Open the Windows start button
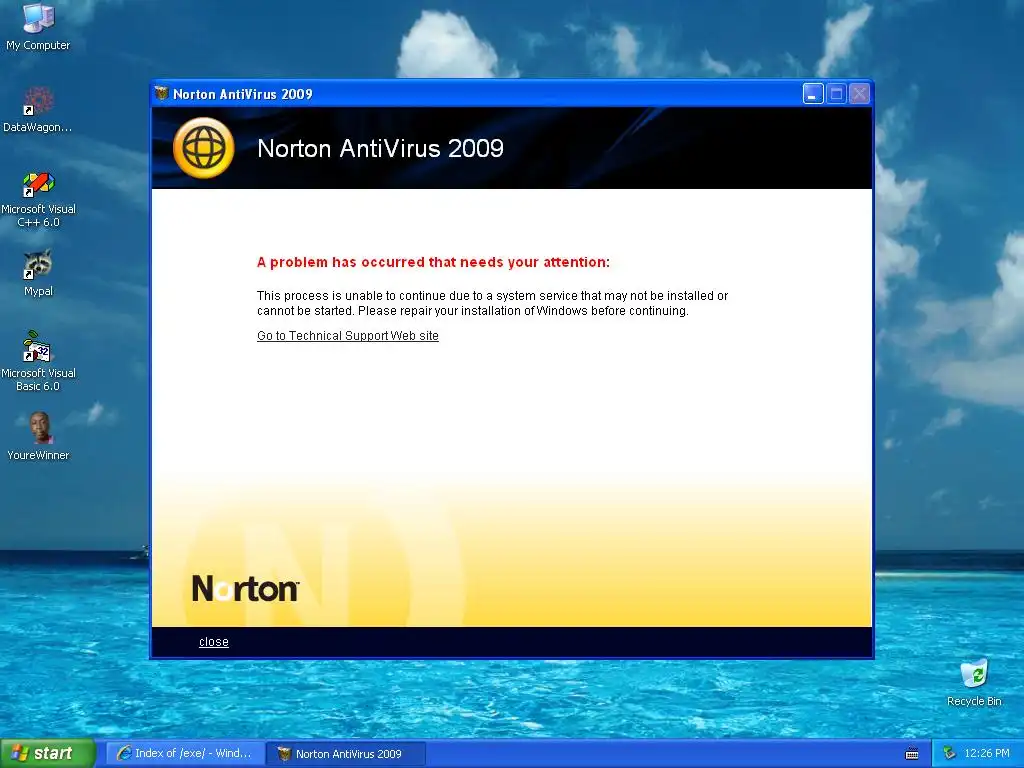Screen dimensions: 1024x768 47,753
